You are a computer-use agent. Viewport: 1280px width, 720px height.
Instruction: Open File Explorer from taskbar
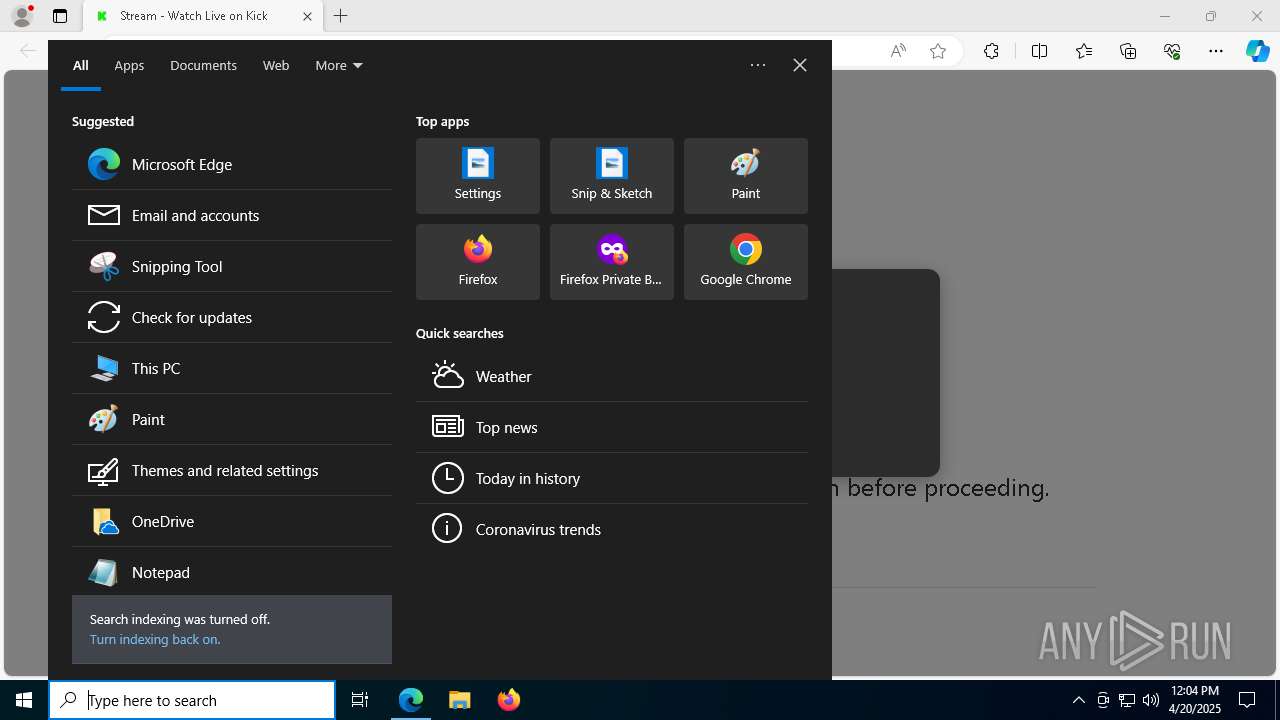pyautogui.click(x=459, y=700)
